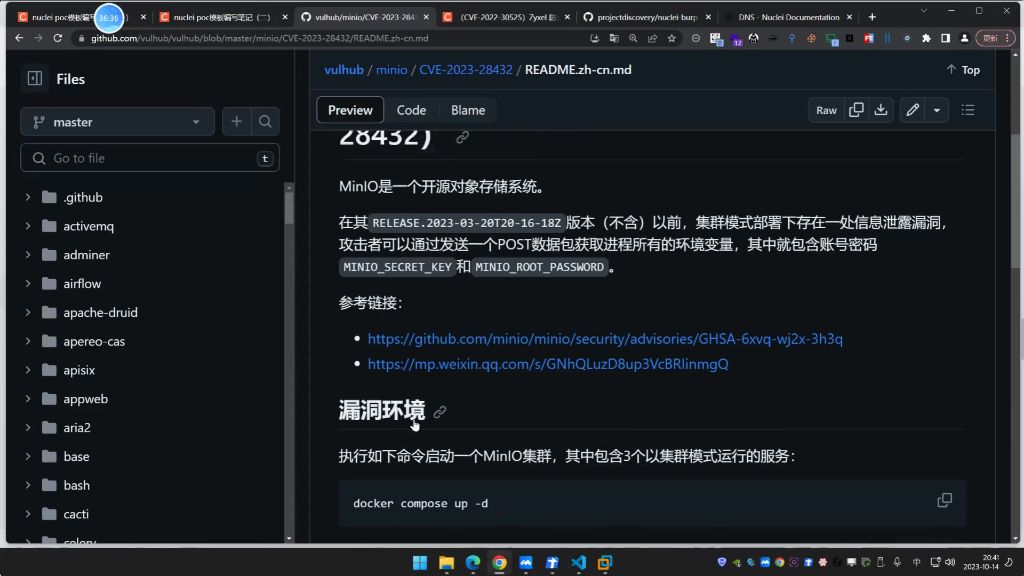1024x576 pixels.
Task: Open CVE-2023-28432 breadcrumb link
Action: 466,70
